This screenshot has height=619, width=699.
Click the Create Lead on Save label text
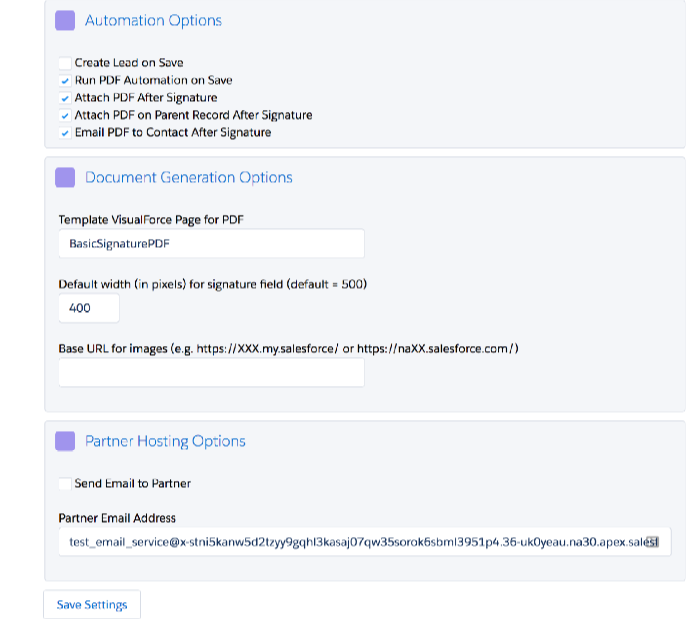pyautogui.click(x=129, y=63)
